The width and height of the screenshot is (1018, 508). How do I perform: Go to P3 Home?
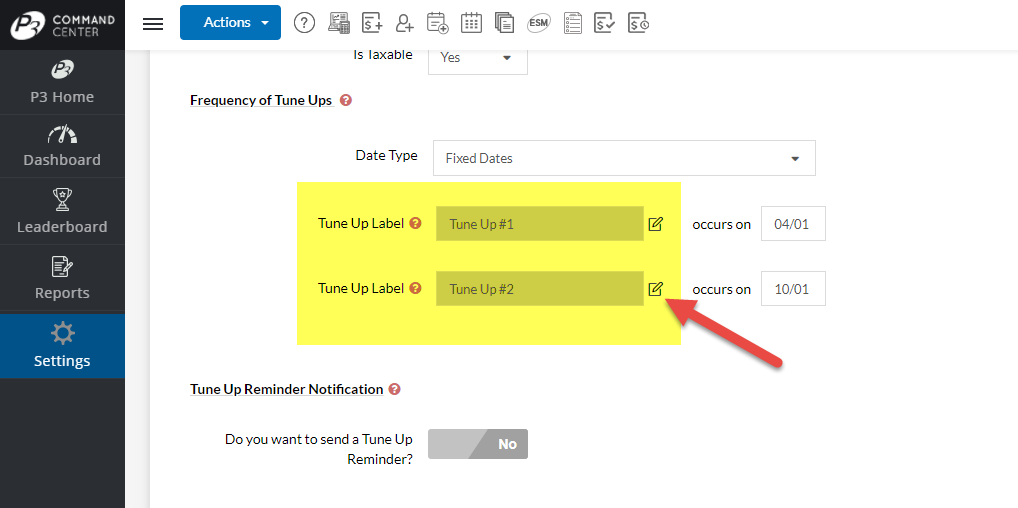pos(62,83)
